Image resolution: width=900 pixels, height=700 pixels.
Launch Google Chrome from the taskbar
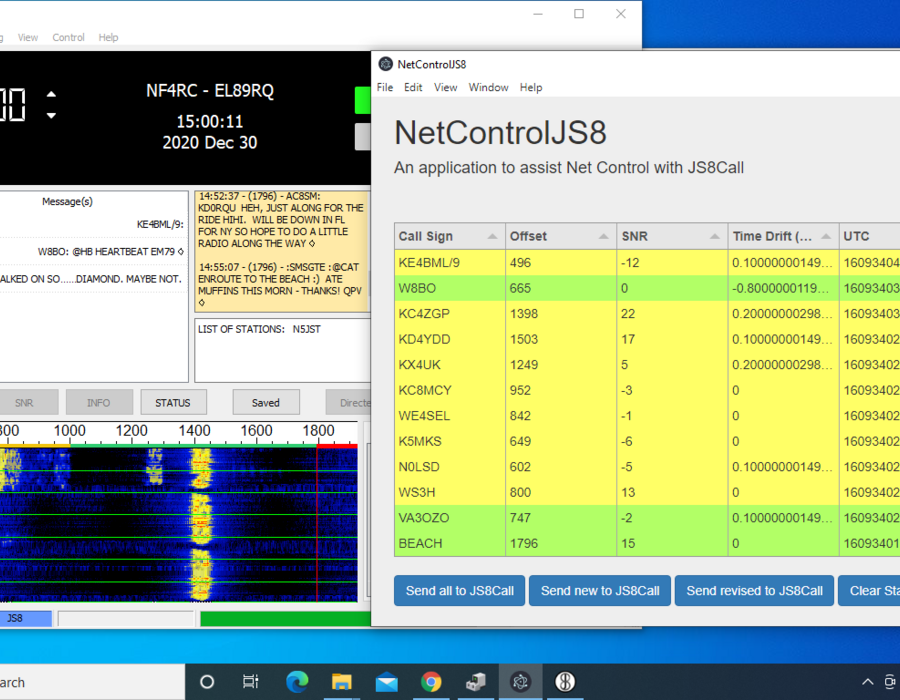point(431,682)
